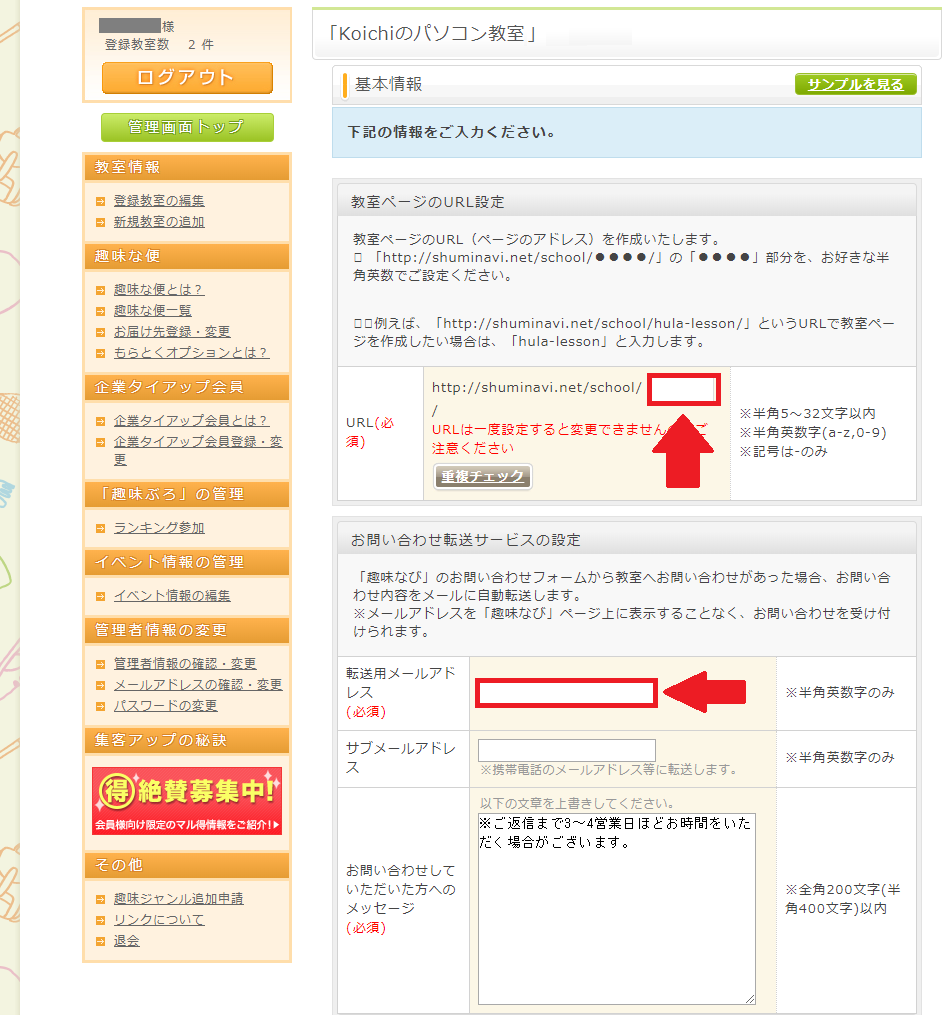Open 新規教室の追加 link
The width and height of the screenshot is (943, 1015).
click(x=159, y=222)
